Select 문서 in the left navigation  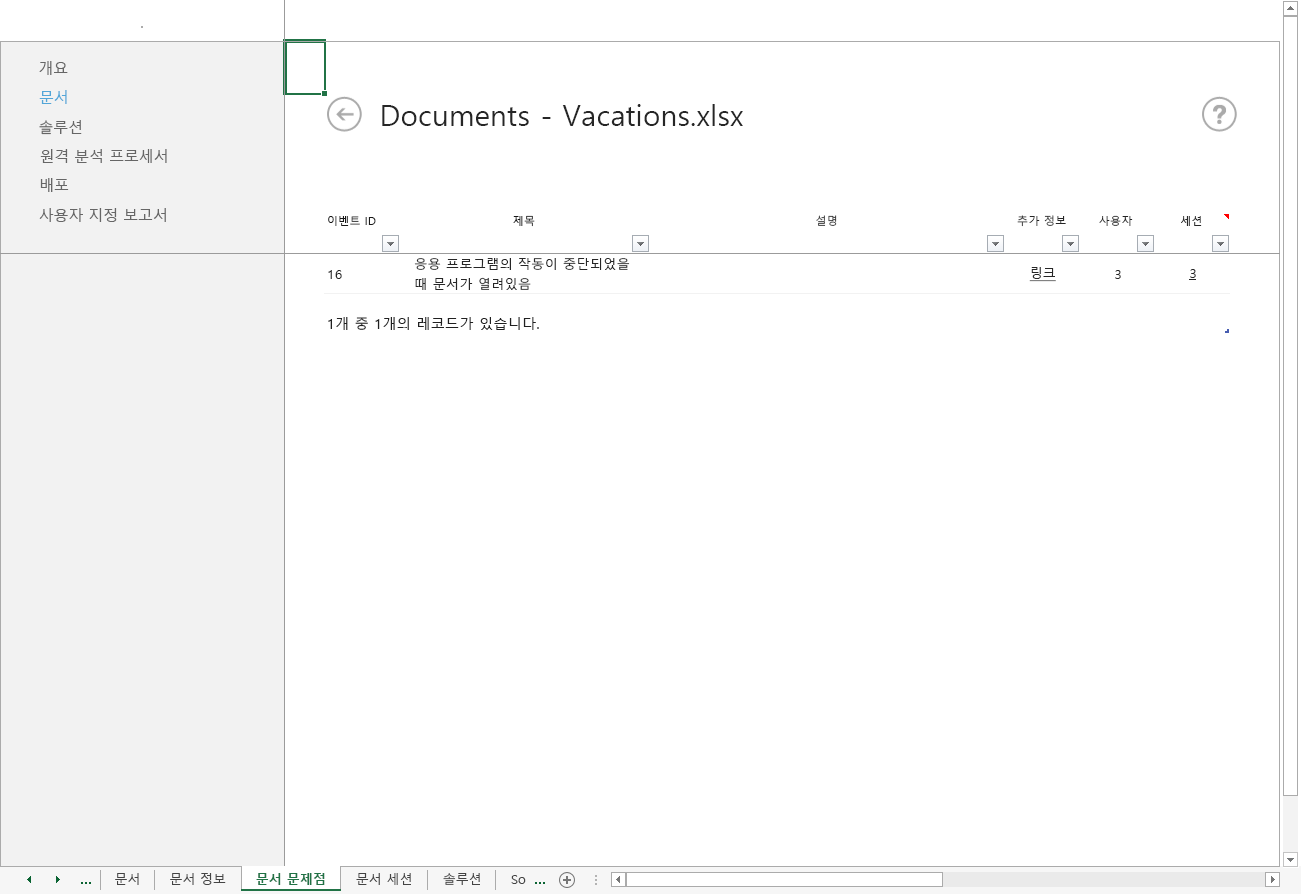pyautogui.click(x=53, y=97)
